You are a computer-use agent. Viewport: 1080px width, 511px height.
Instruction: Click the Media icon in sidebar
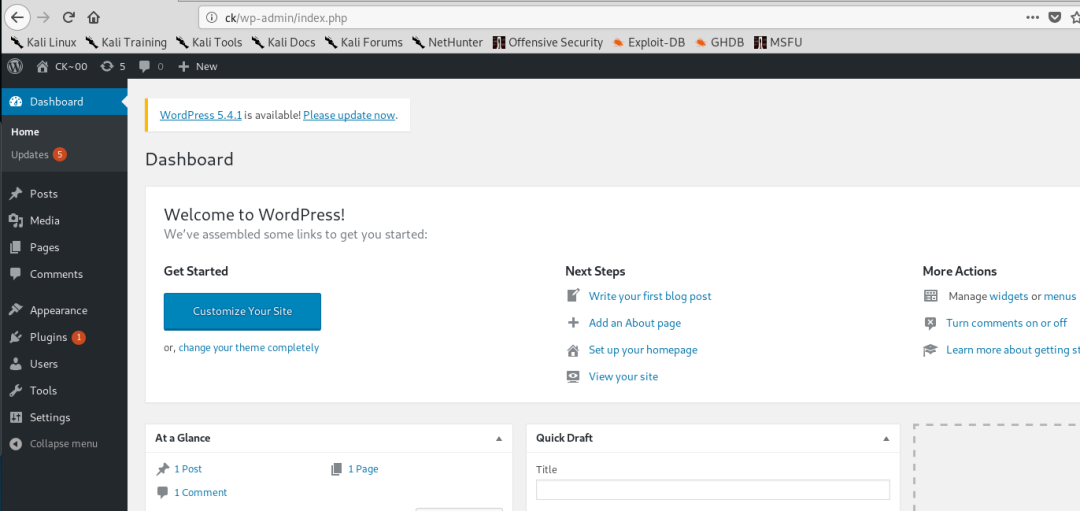tap(16, 220)
